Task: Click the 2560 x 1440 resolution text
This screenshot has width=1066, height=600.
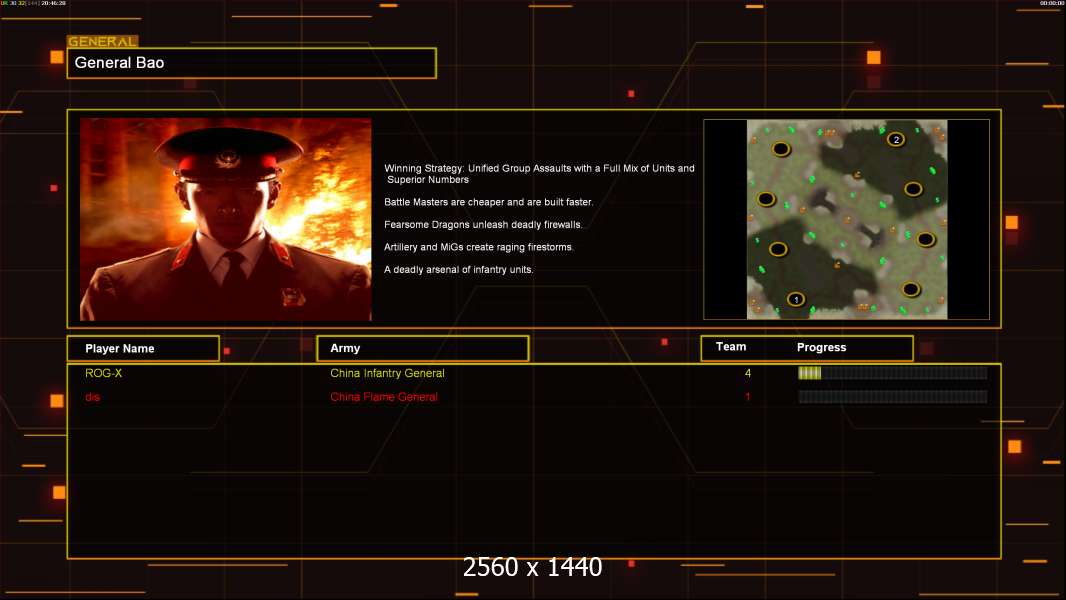Action: click(532, 567)
